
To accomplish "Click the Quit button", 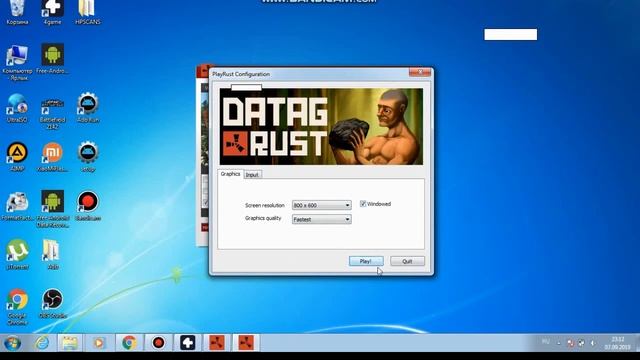I will pos(407,261).
